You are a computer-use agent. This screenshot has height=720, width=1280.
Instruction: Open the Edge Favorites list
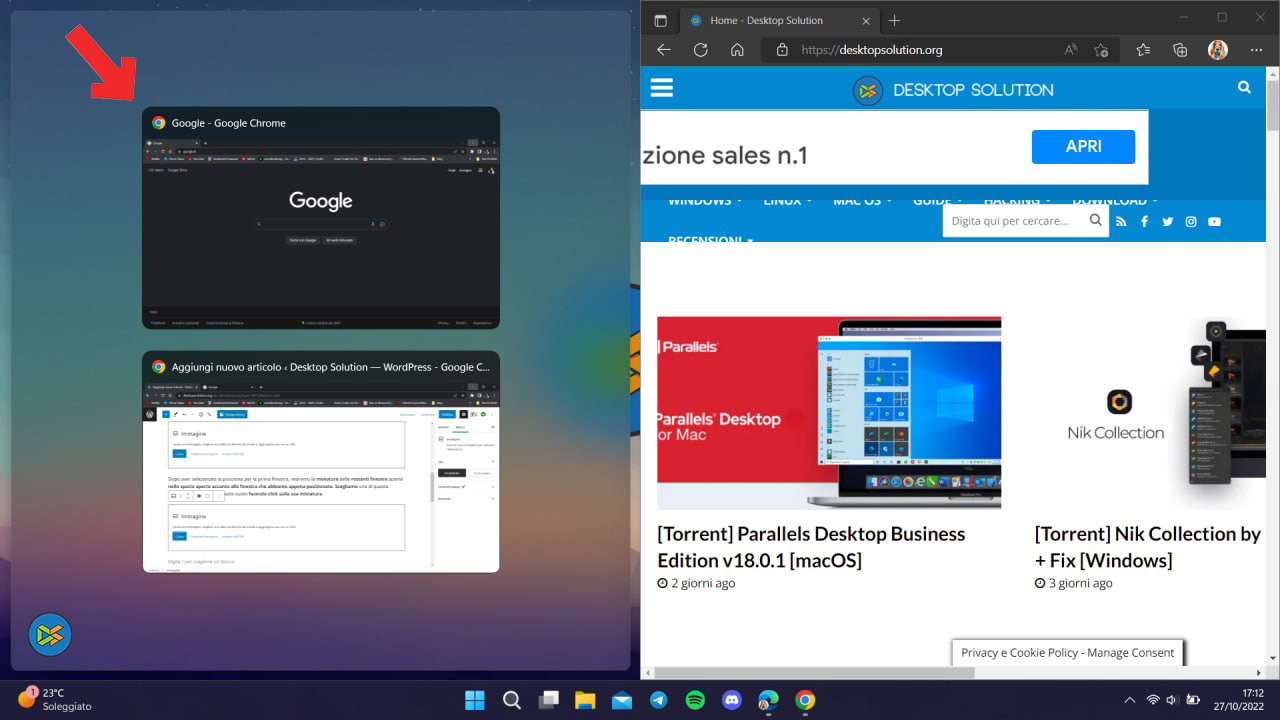point(1144,50)
